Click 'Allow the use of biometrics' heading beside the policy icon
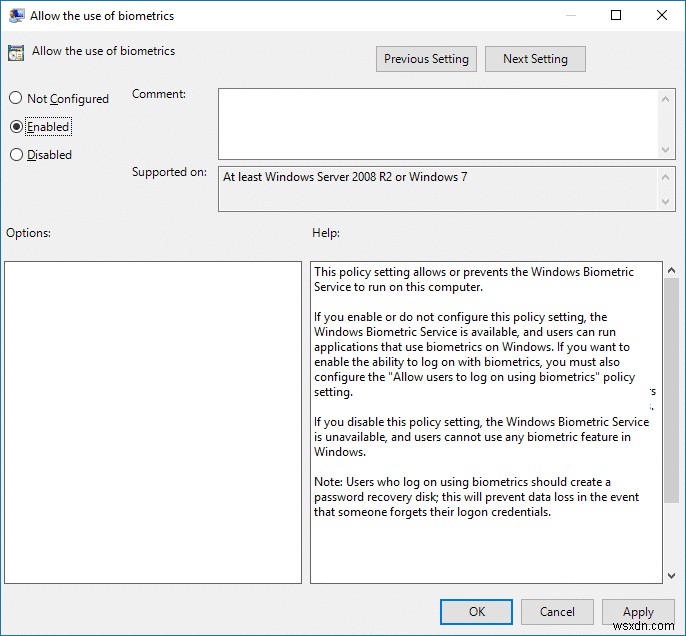This screenshot has width=686, height=636. click(103, 51)
